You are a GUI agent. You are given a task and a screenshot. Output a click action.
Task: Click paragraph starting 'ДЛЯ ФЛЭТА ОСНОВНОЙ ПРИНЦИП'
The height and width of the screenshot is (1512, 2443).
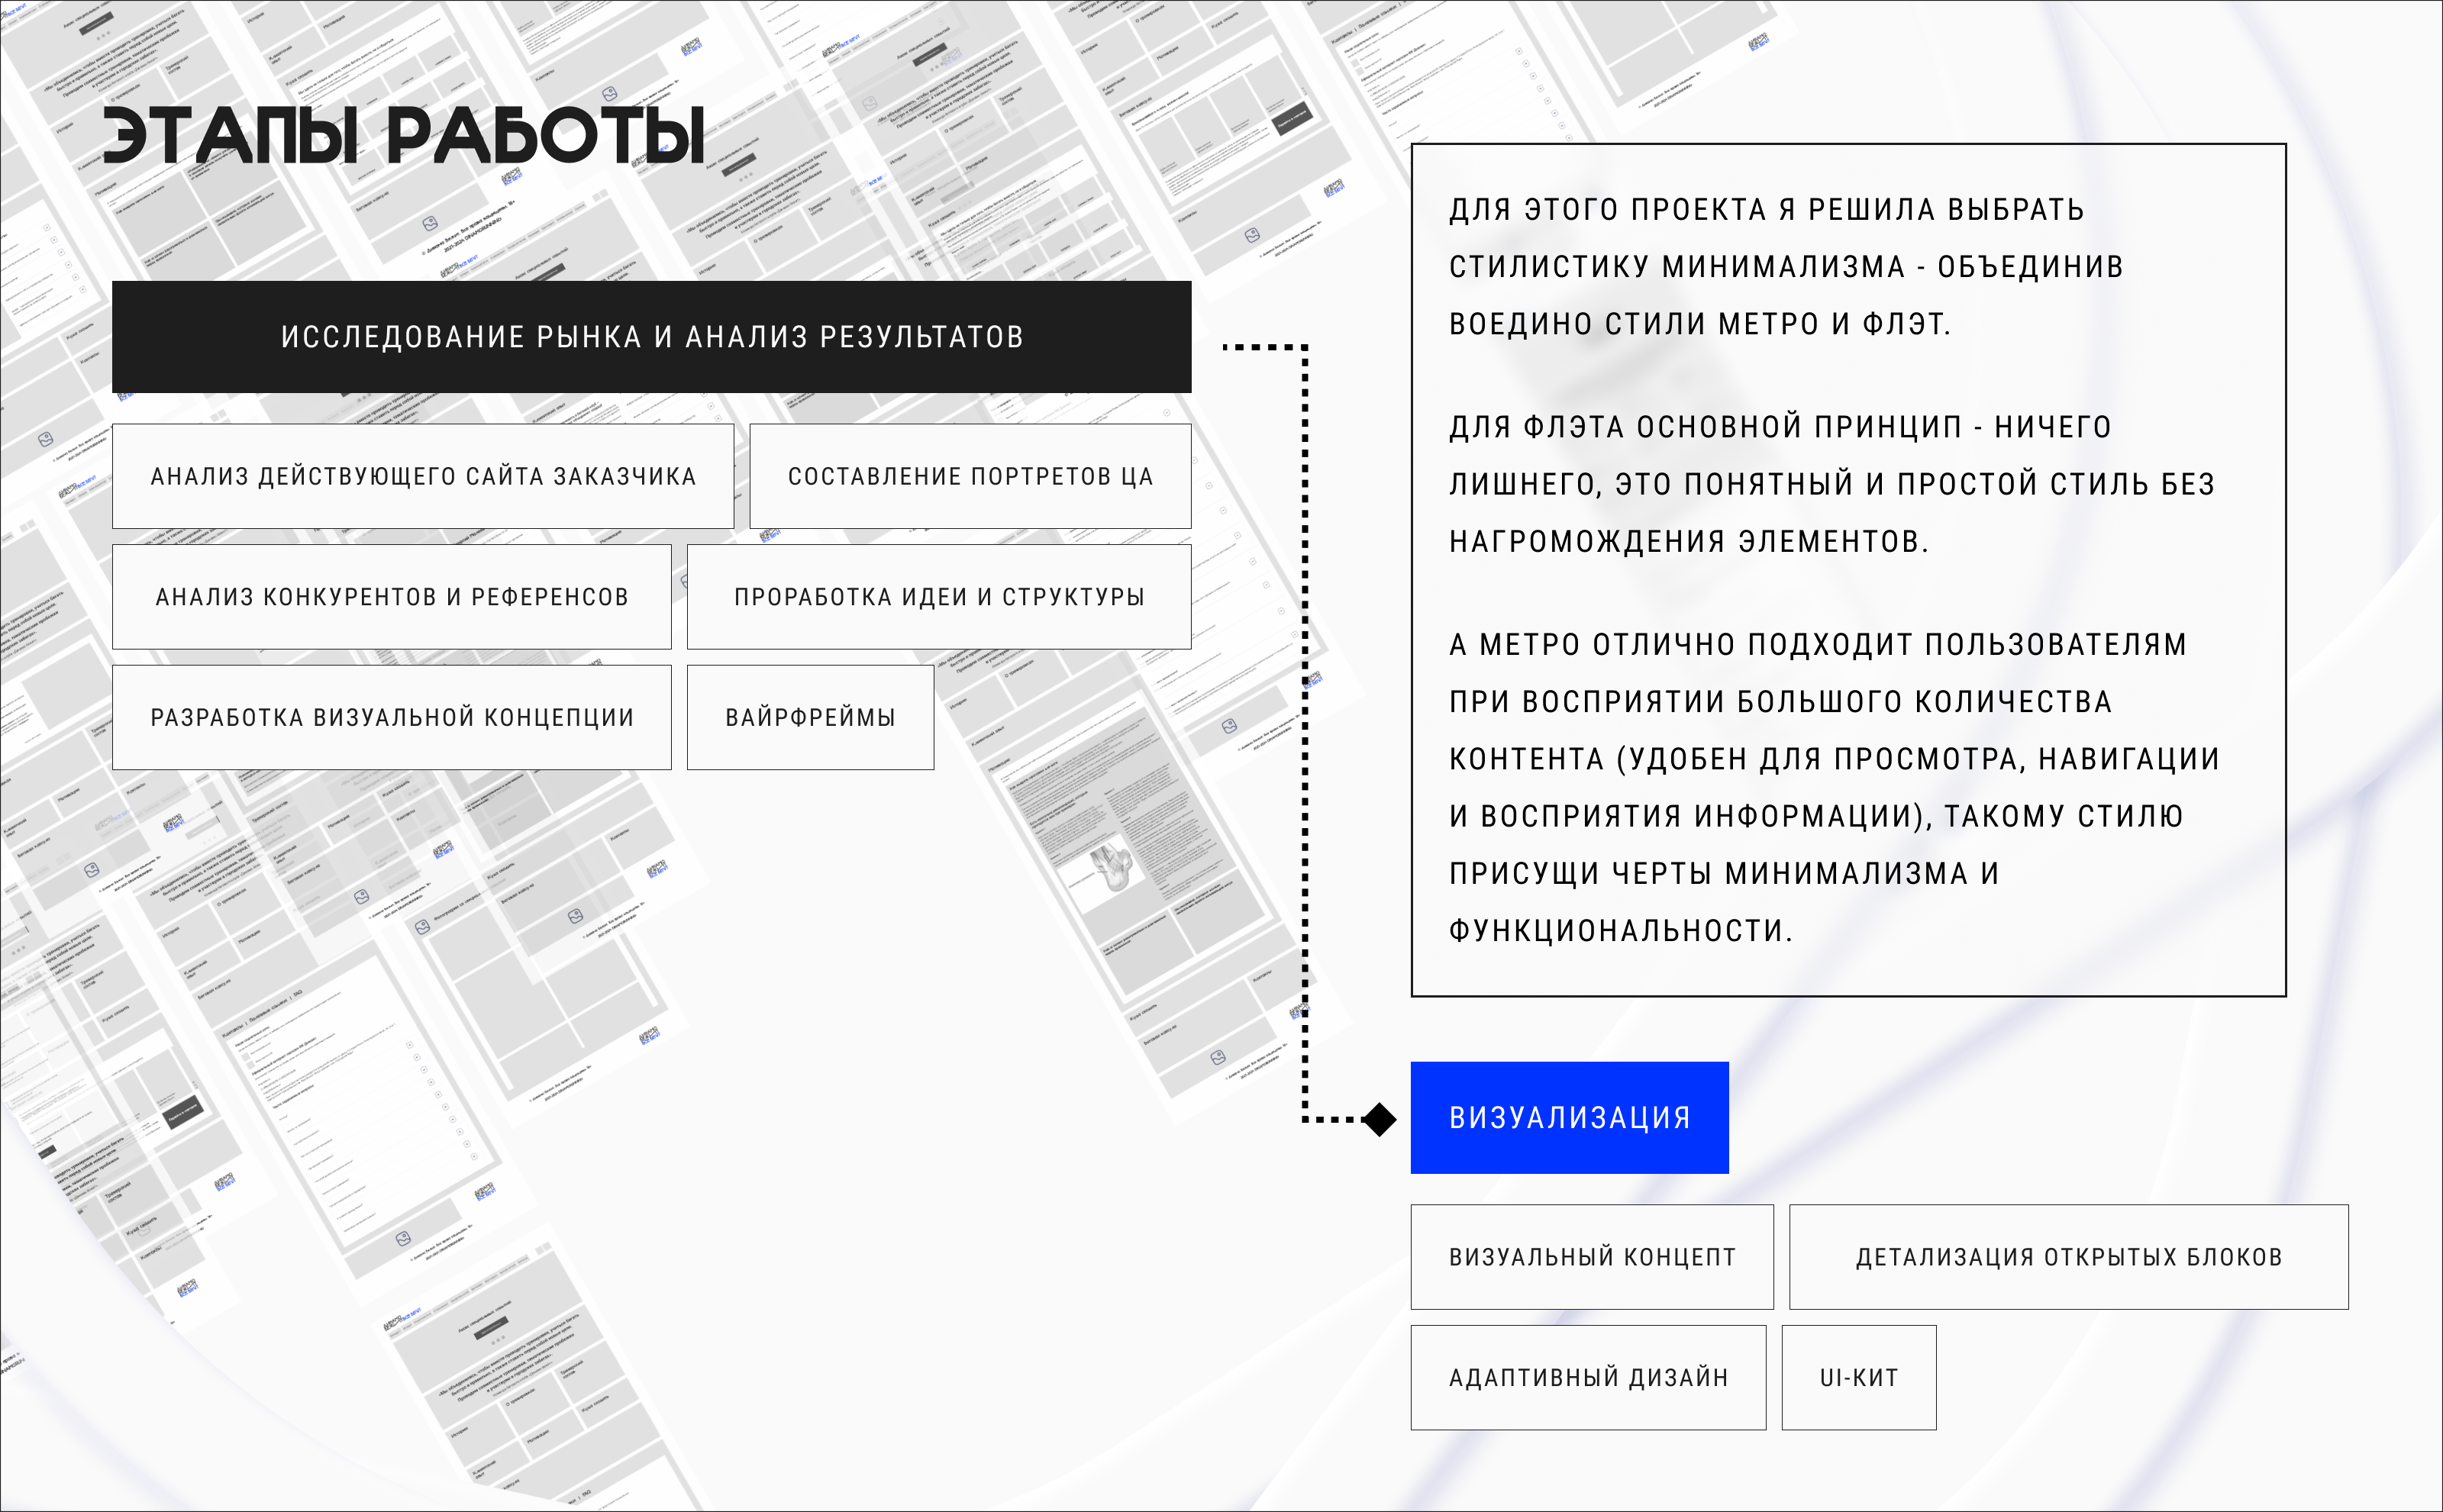pyautogui.click(x=1832, y=484)
